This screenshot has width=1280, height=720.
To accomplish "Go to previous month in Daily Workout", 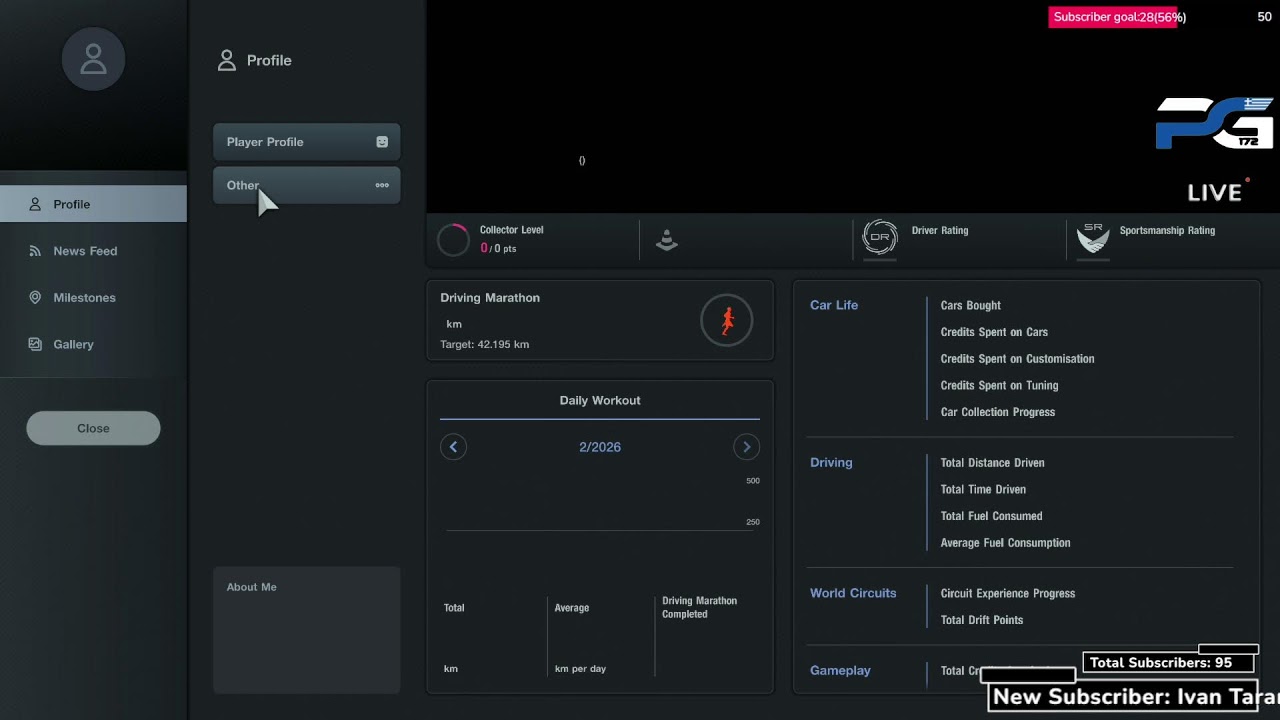I will coord(453,447).
